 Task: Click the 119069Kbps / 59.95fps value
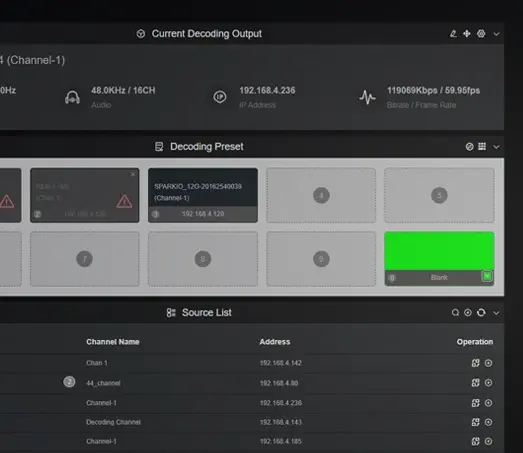434,90
